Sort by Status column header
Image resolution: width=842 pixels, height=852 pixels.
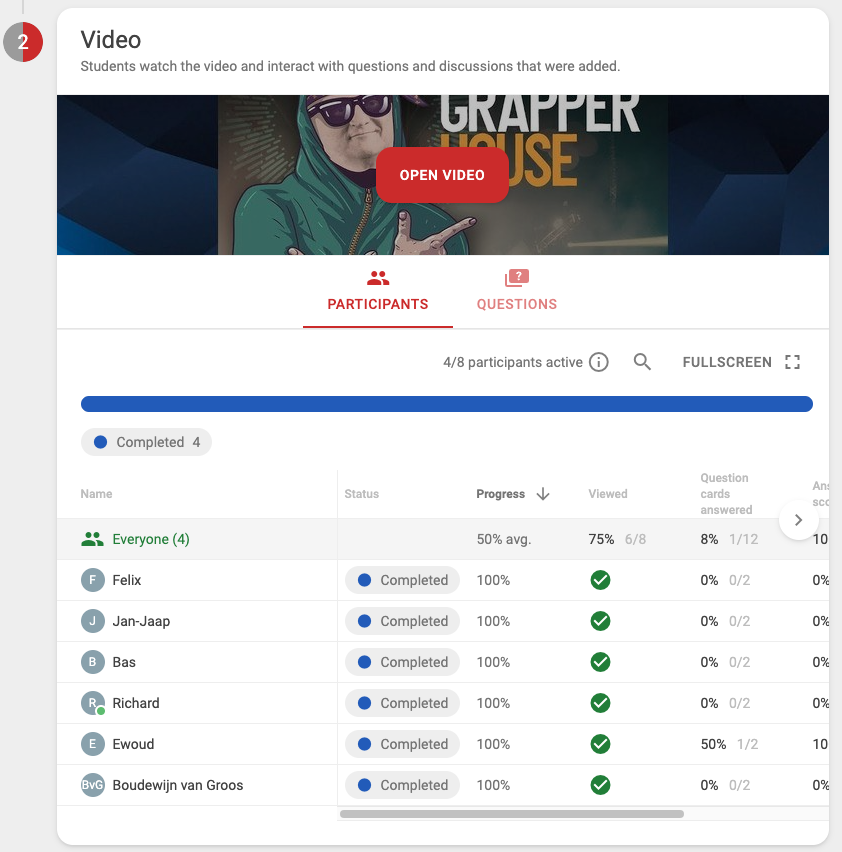(x=361, y=494)
